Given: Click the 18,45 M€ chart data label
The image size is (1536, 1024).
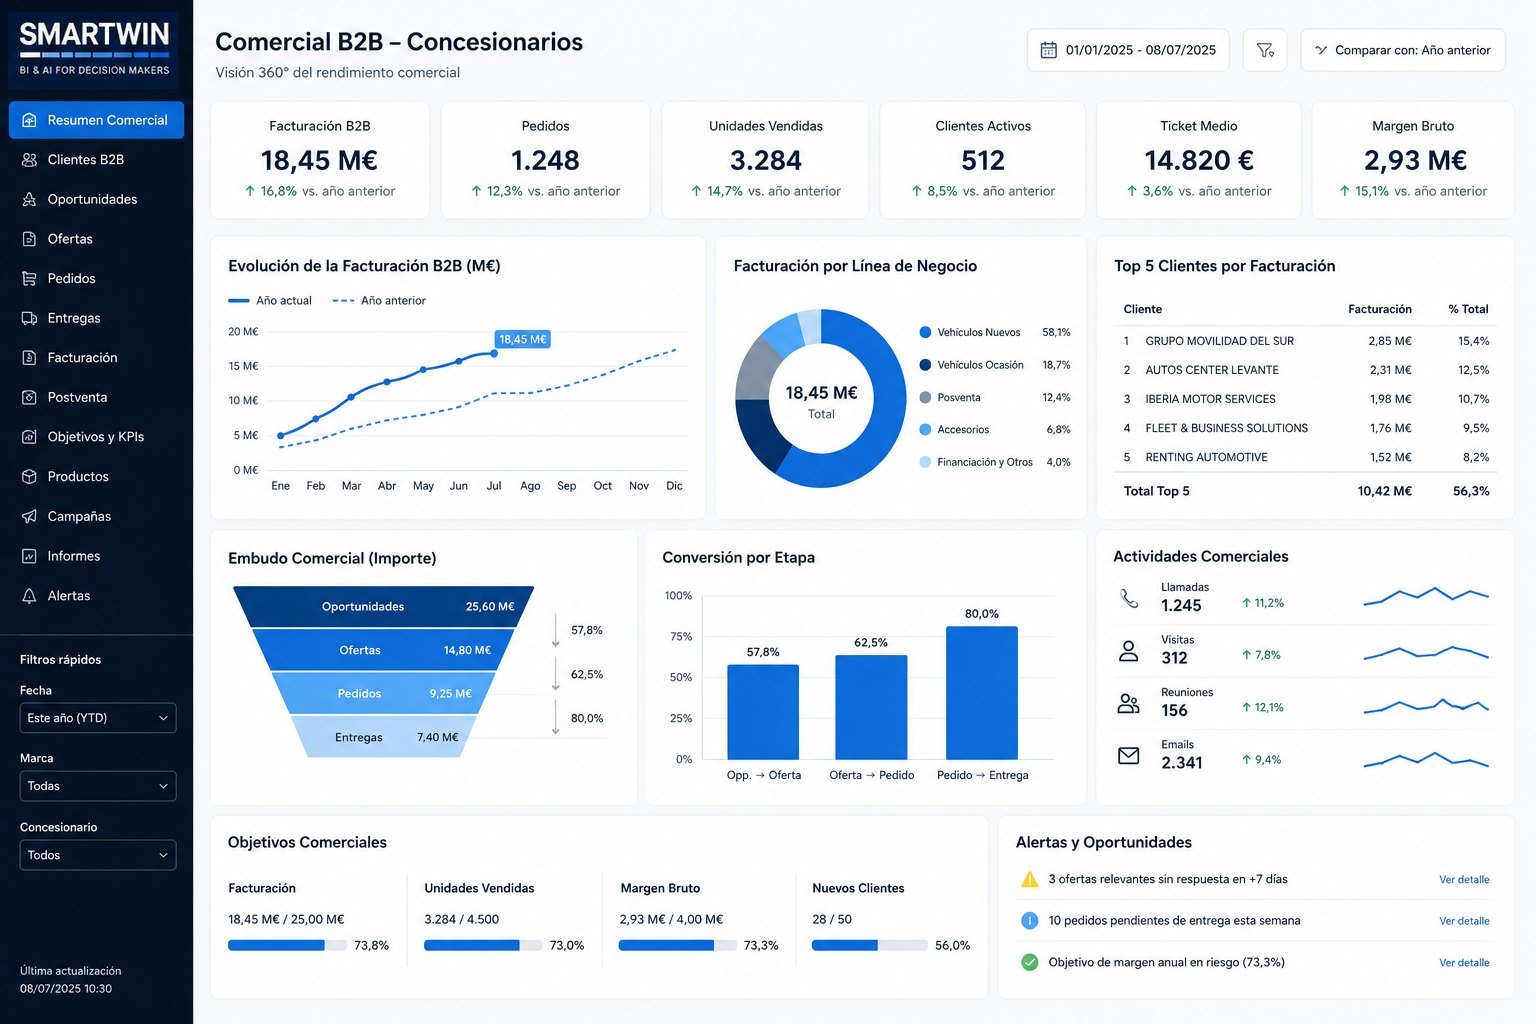Looking at the screenshot, I should coord(523,340).
